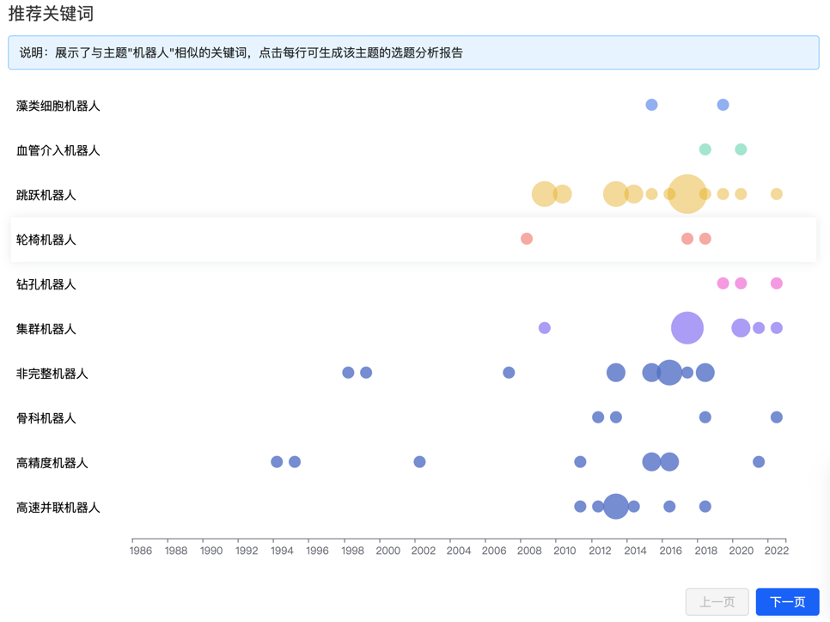The height and width of the screenshot is (622, 830).
Task: Click the largest purple bubble in 集群机器人 row
Action: pos(687,328)
